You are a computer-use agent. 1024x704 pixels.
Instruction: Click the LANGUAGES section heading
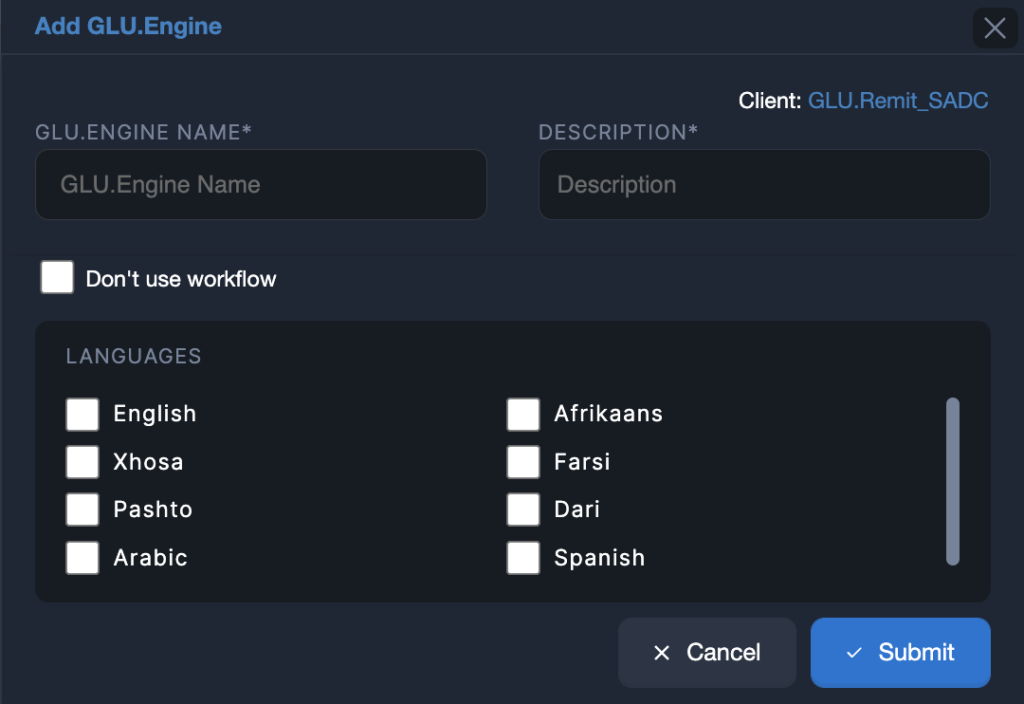(x=134, y=357)
